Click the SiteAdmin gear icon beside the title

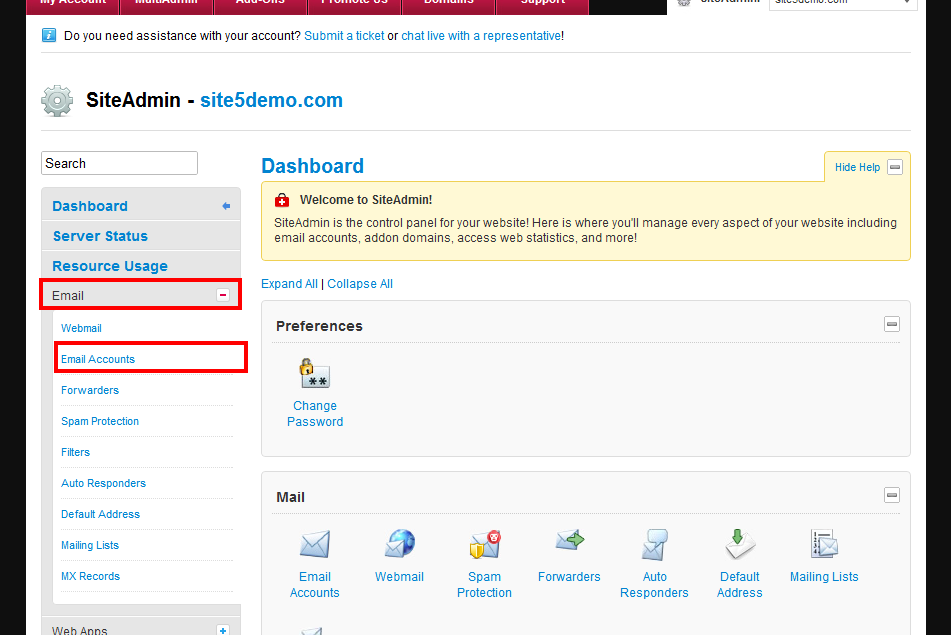[57, 101]
